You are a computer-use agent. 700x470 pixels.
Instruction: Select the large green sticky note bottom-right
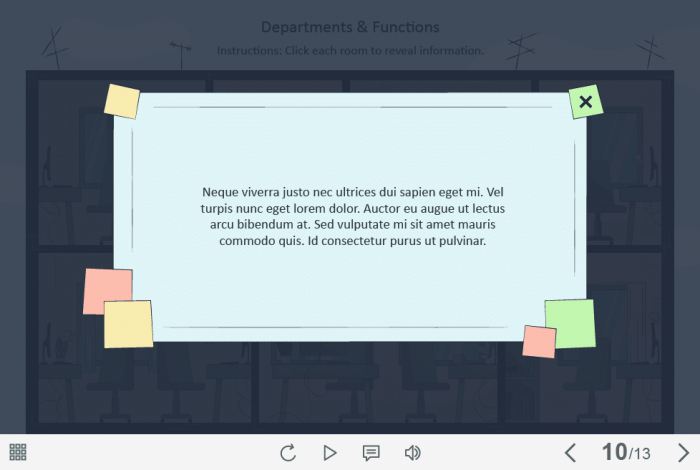point(571,323)
